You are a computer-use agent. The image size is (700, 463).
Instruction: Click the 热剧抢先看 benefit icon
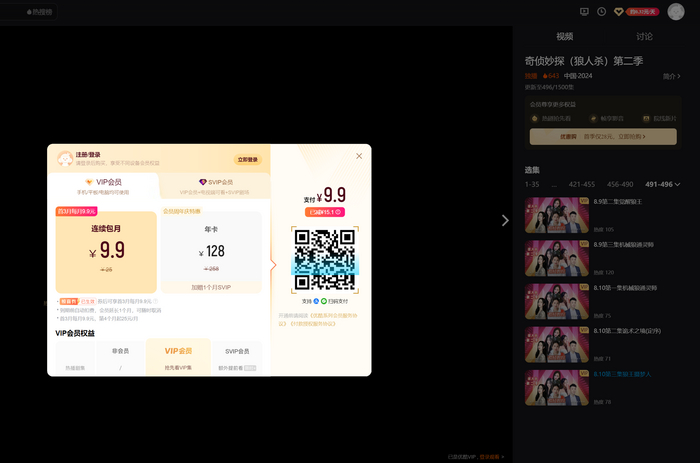534,118
